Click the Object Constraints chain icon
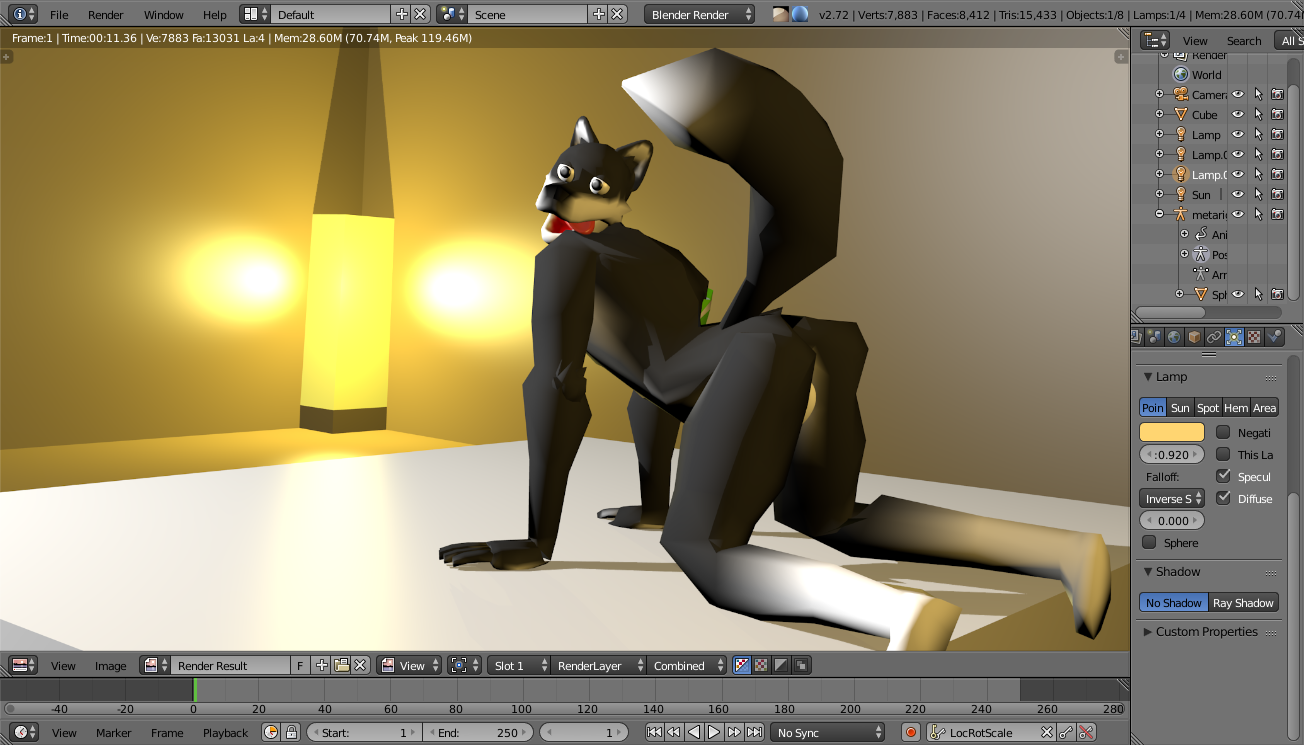1304x745 pixels. [1214, 338]
